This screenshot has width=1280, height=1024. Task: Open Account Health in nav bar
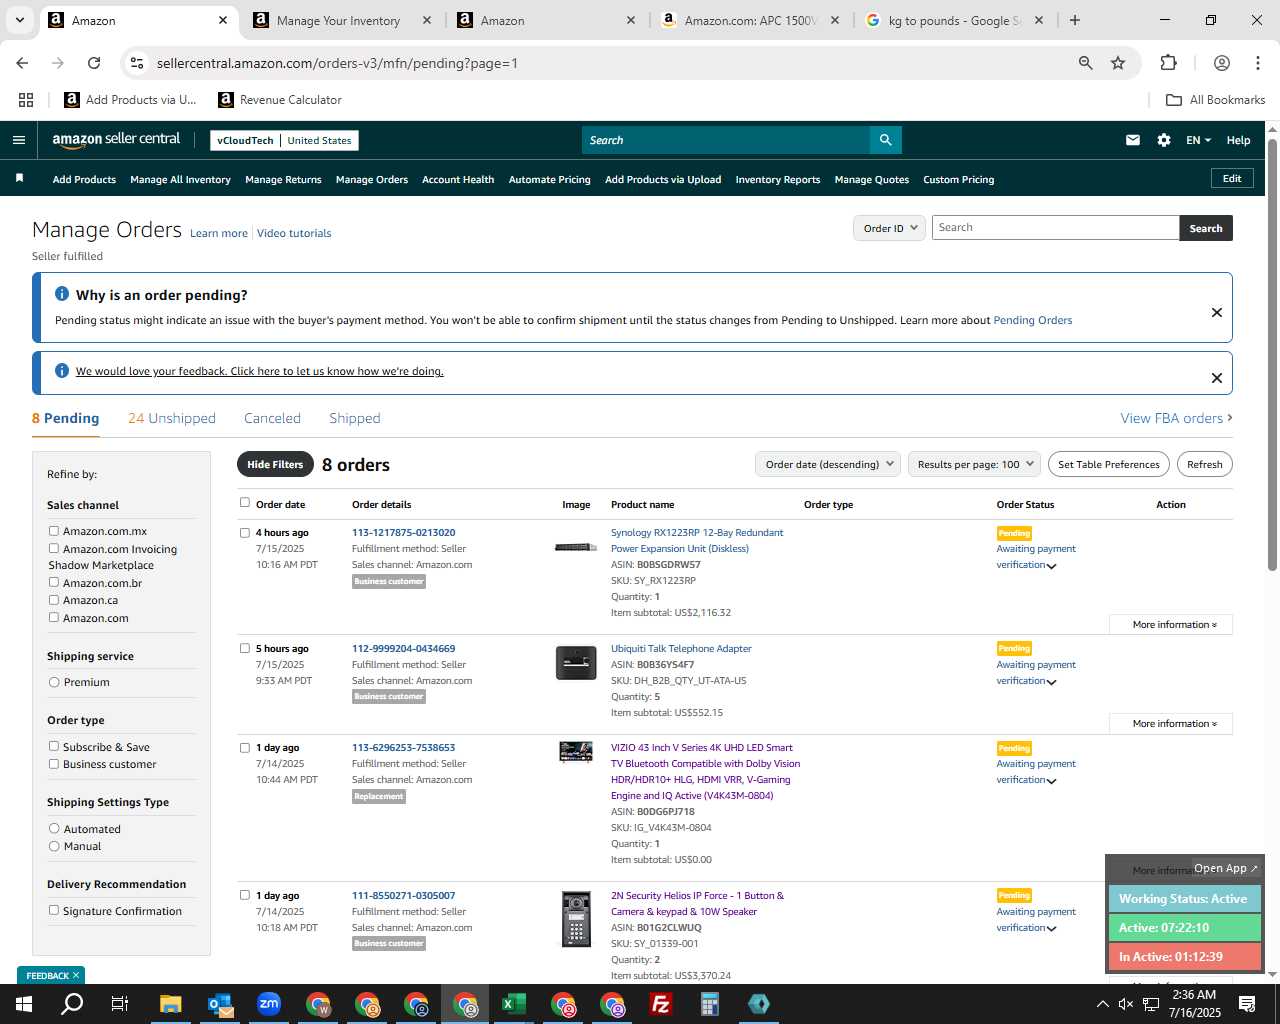(458, 179)
